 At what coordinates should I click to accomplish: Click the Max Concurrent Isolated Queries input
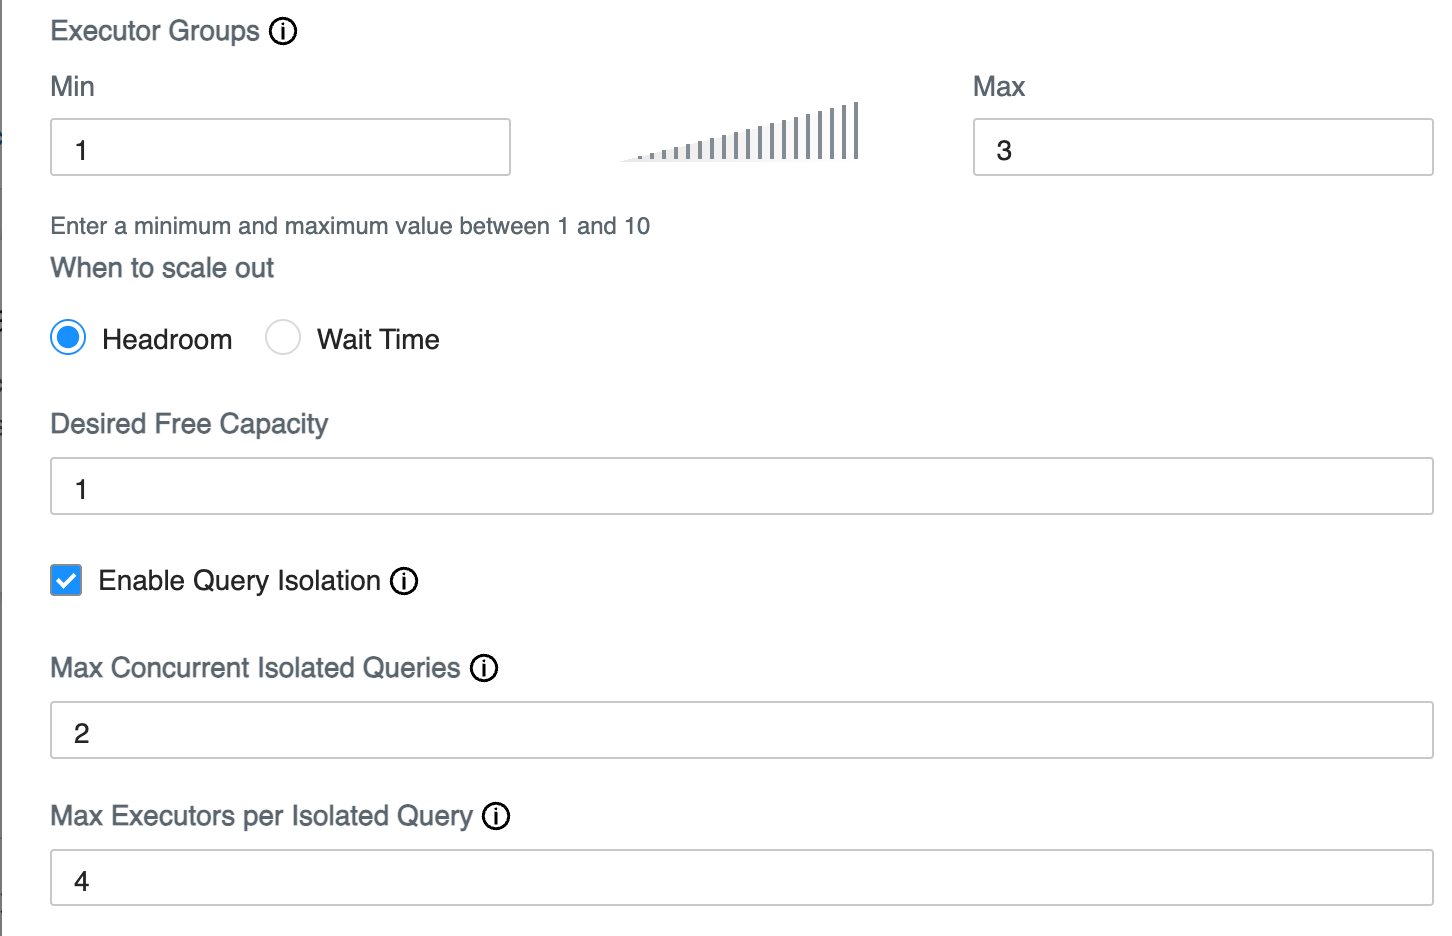point(741,731)
